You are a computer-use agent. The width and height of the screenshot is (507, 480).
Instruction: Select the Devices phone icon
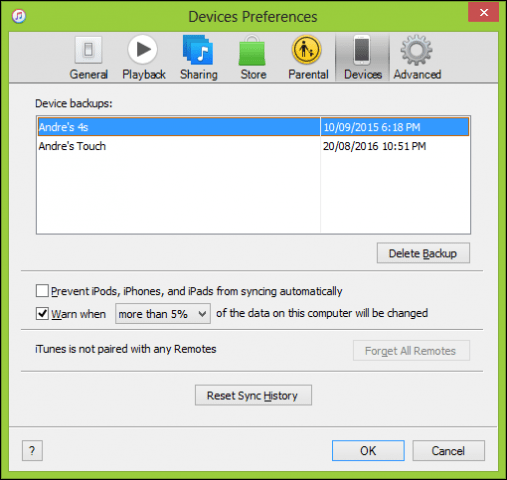(362, 50)
